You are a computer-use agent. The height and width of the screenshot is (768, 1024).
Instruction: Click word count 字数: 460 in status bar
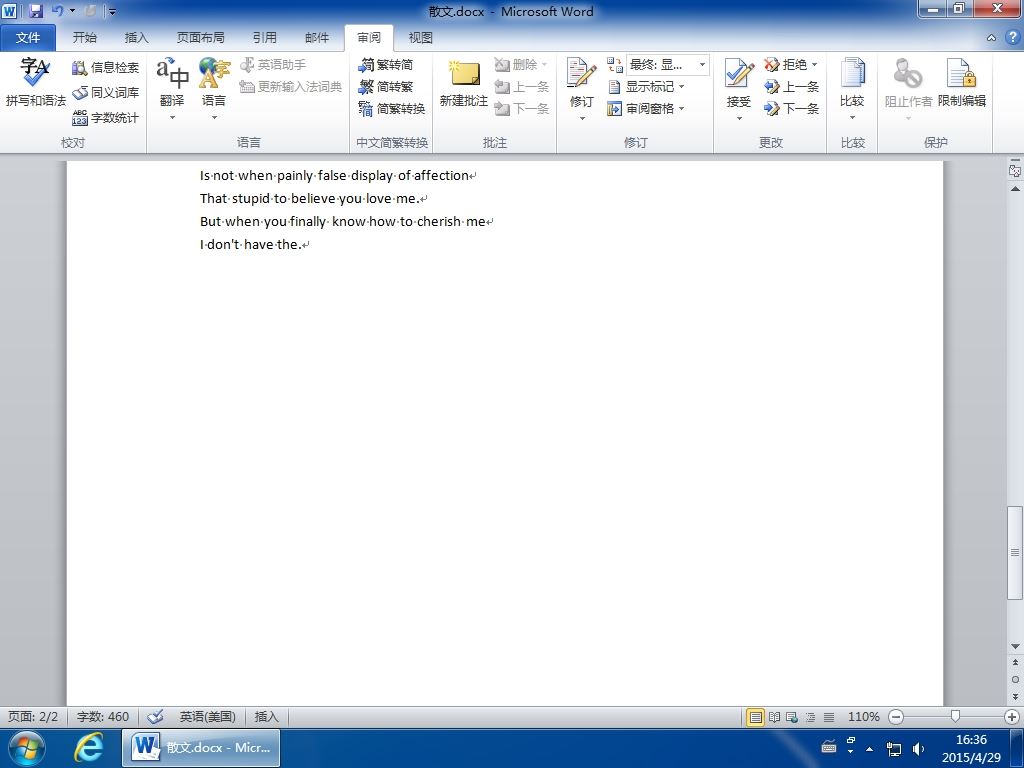103,716
